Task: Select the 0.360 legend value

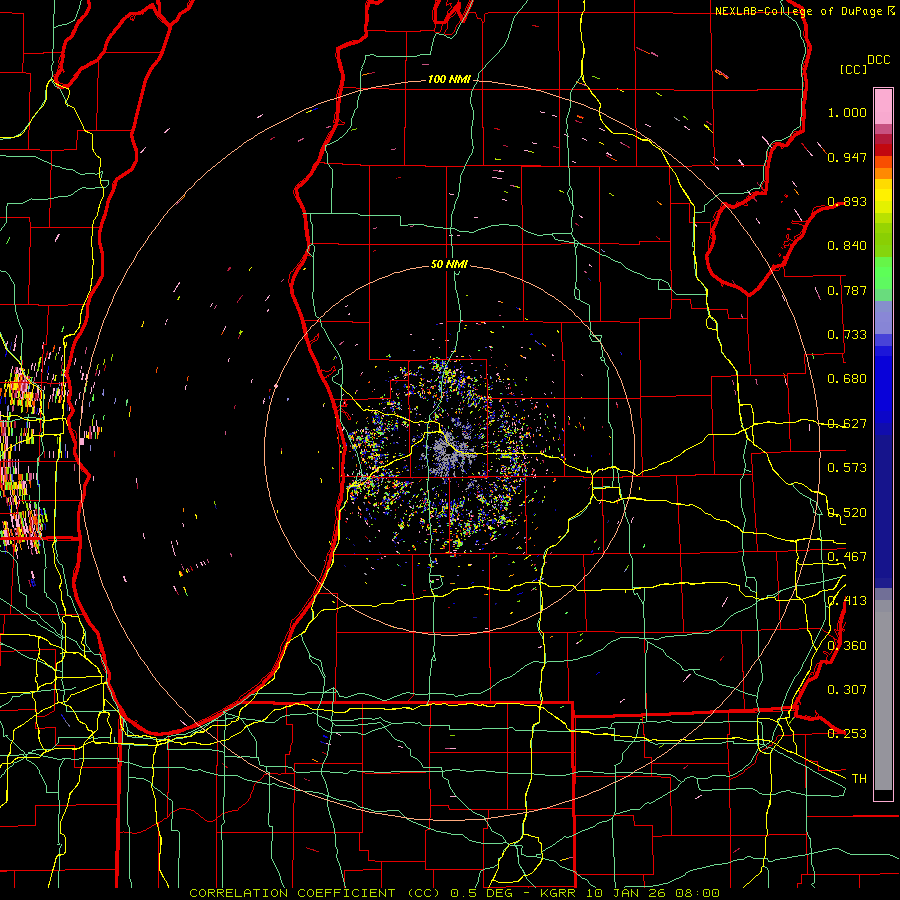Action: coord(847,646)
